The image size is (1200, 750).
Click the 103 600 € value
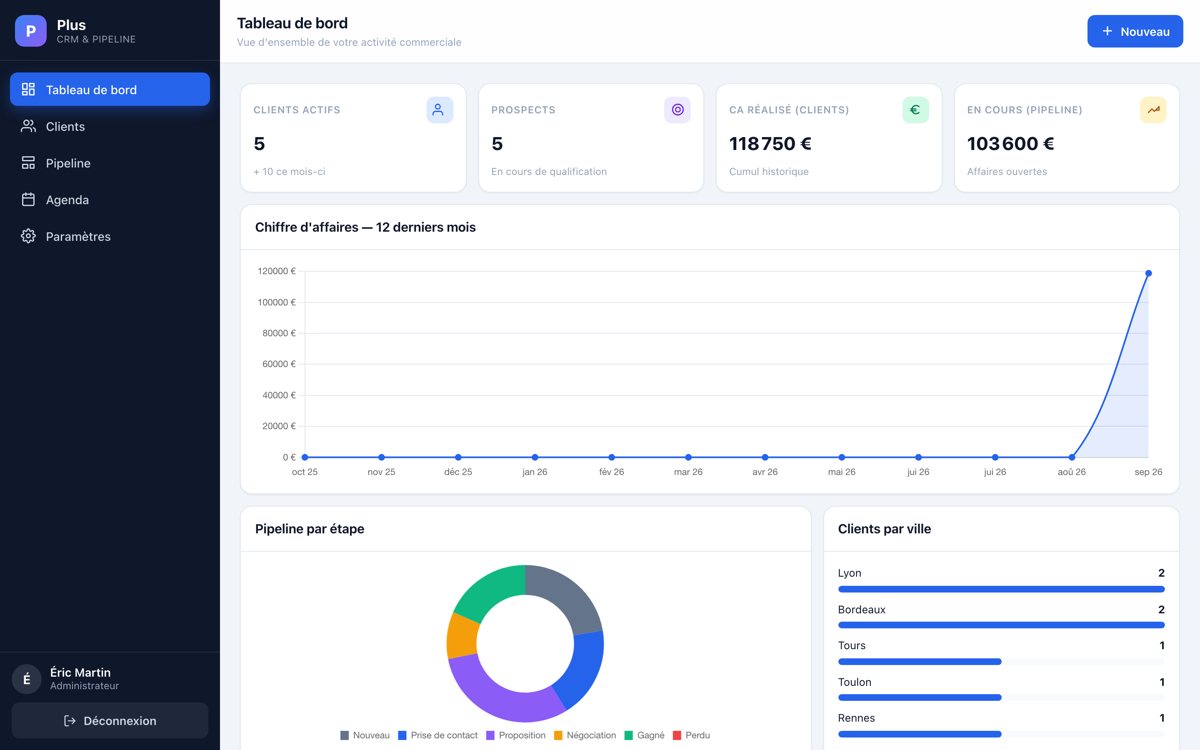(1010, 144)
